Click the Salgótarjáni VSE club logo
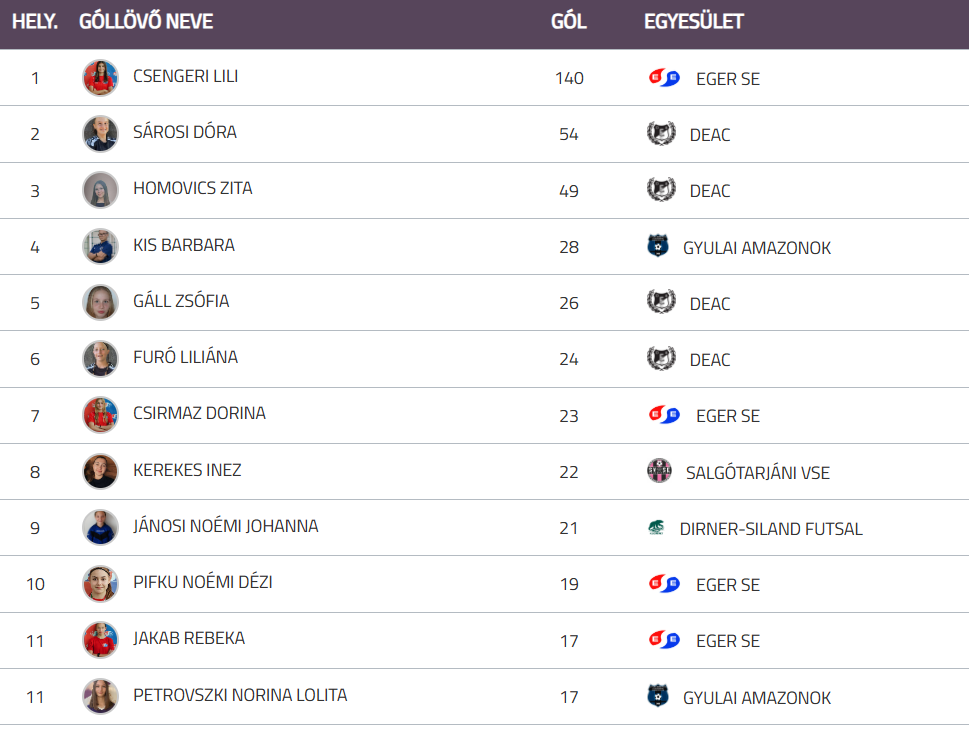 pyautogui.click(x=659, y=472)
